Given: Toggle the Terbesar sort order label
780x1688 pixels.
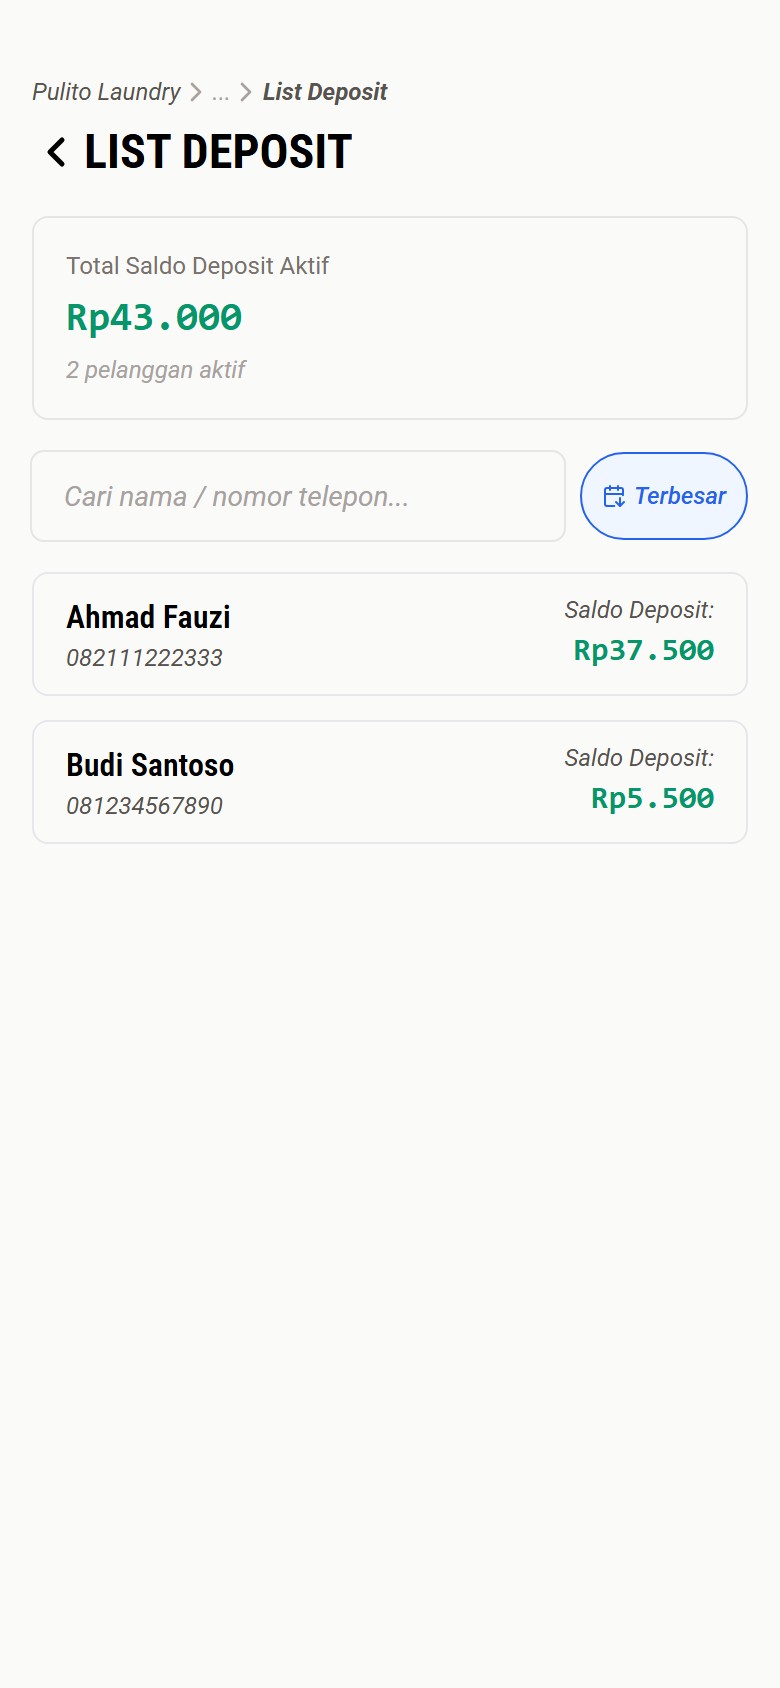Looking at the screenshot, I should [680, 496].
